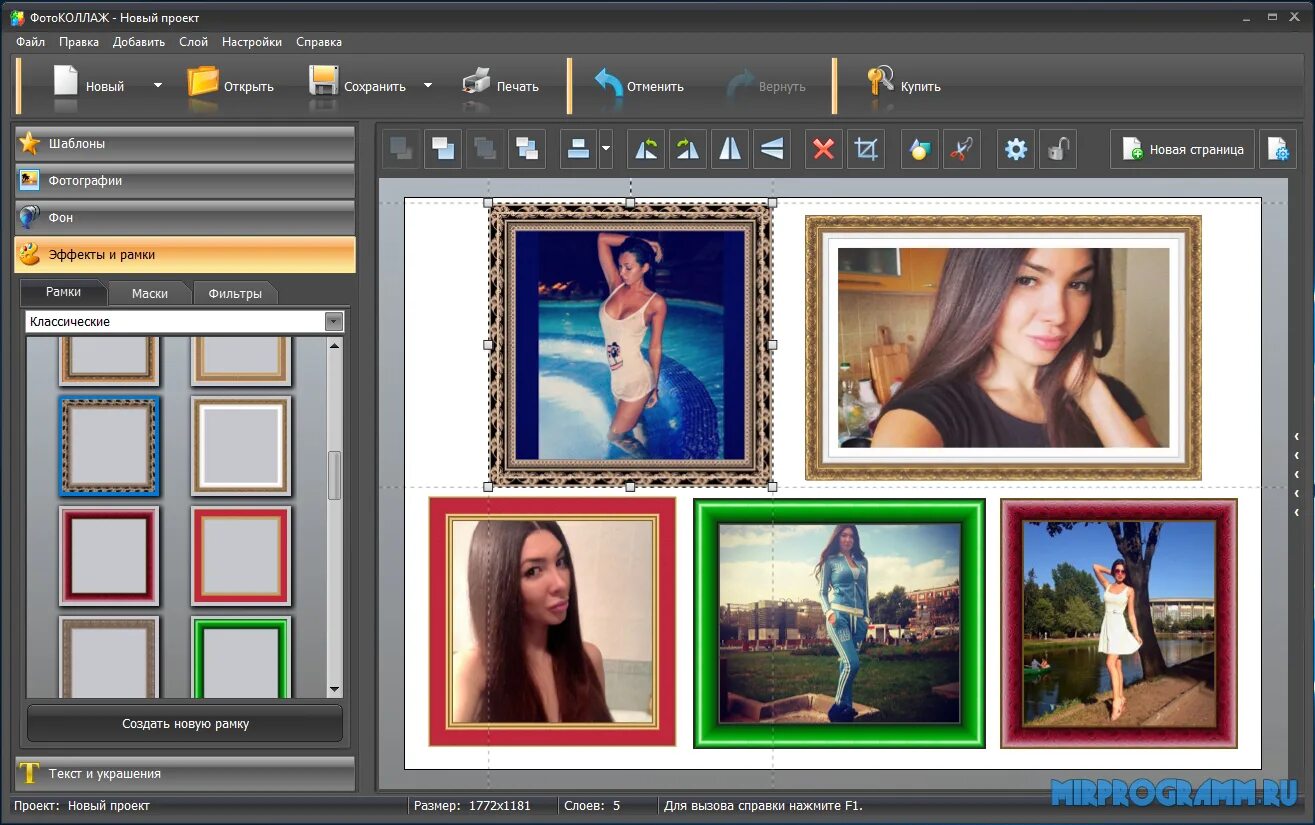Image resolution: width=1315 pixels, height=825 pixels.
Task: Open the Классические frame category dropdown
Action: [x=185, y=322]
